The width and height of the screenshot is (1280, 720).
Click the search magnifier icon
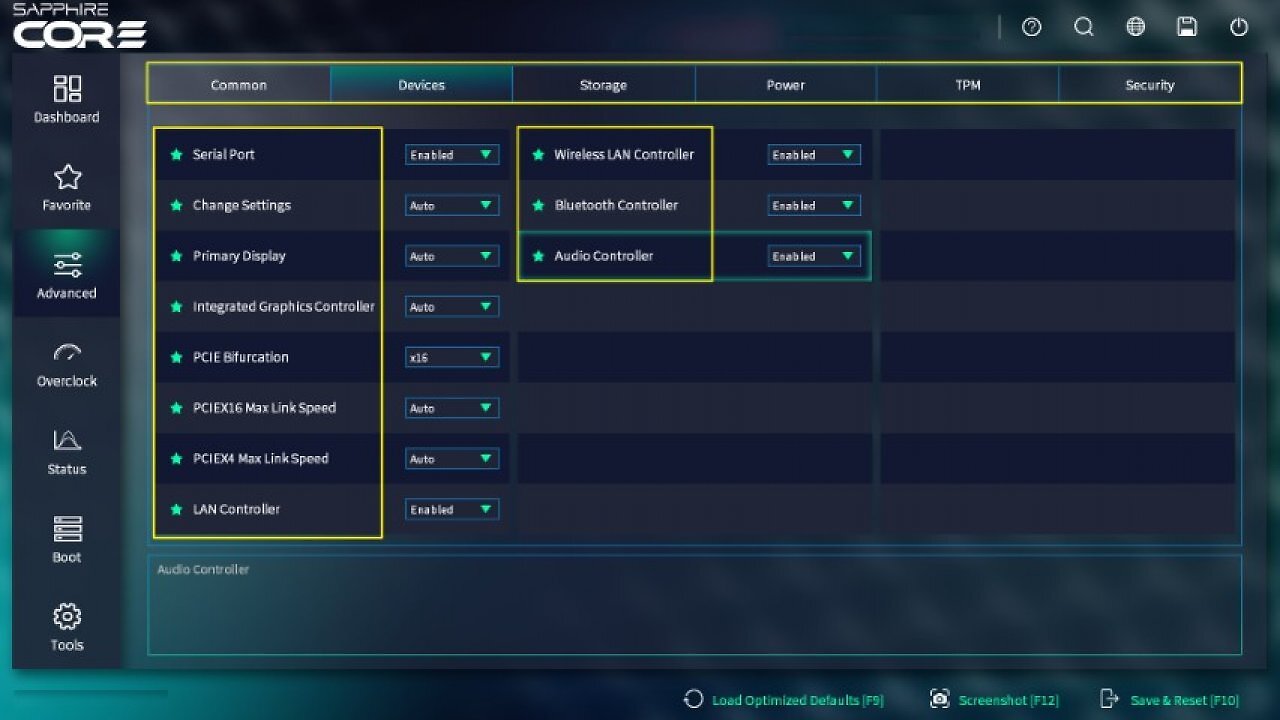(1084, 27)
